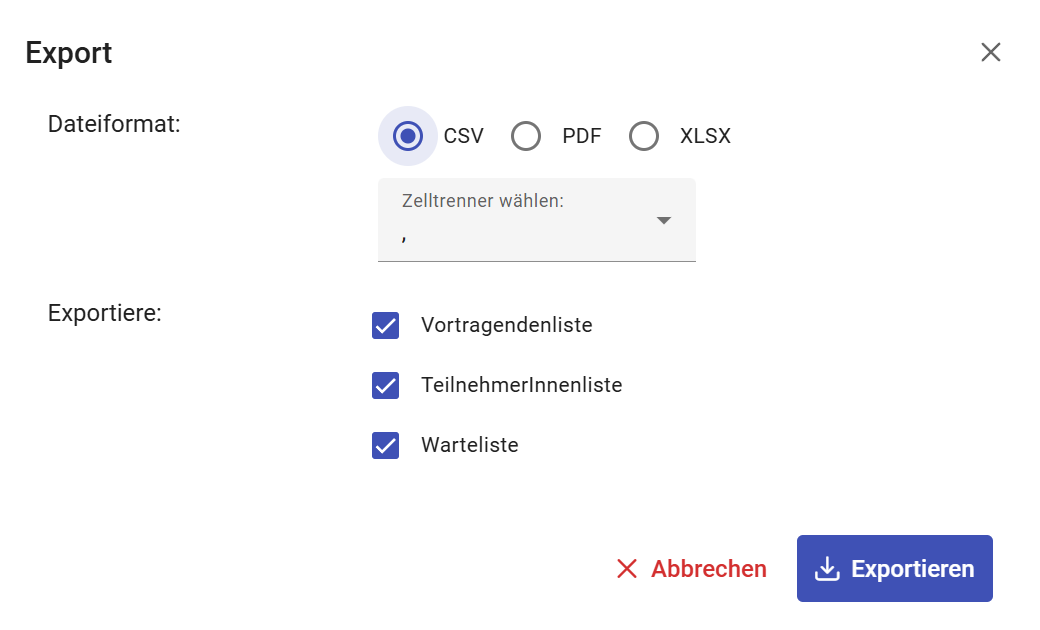Click the Warteliste label text
Viewport: 1040px width, 630px height.
469,446
